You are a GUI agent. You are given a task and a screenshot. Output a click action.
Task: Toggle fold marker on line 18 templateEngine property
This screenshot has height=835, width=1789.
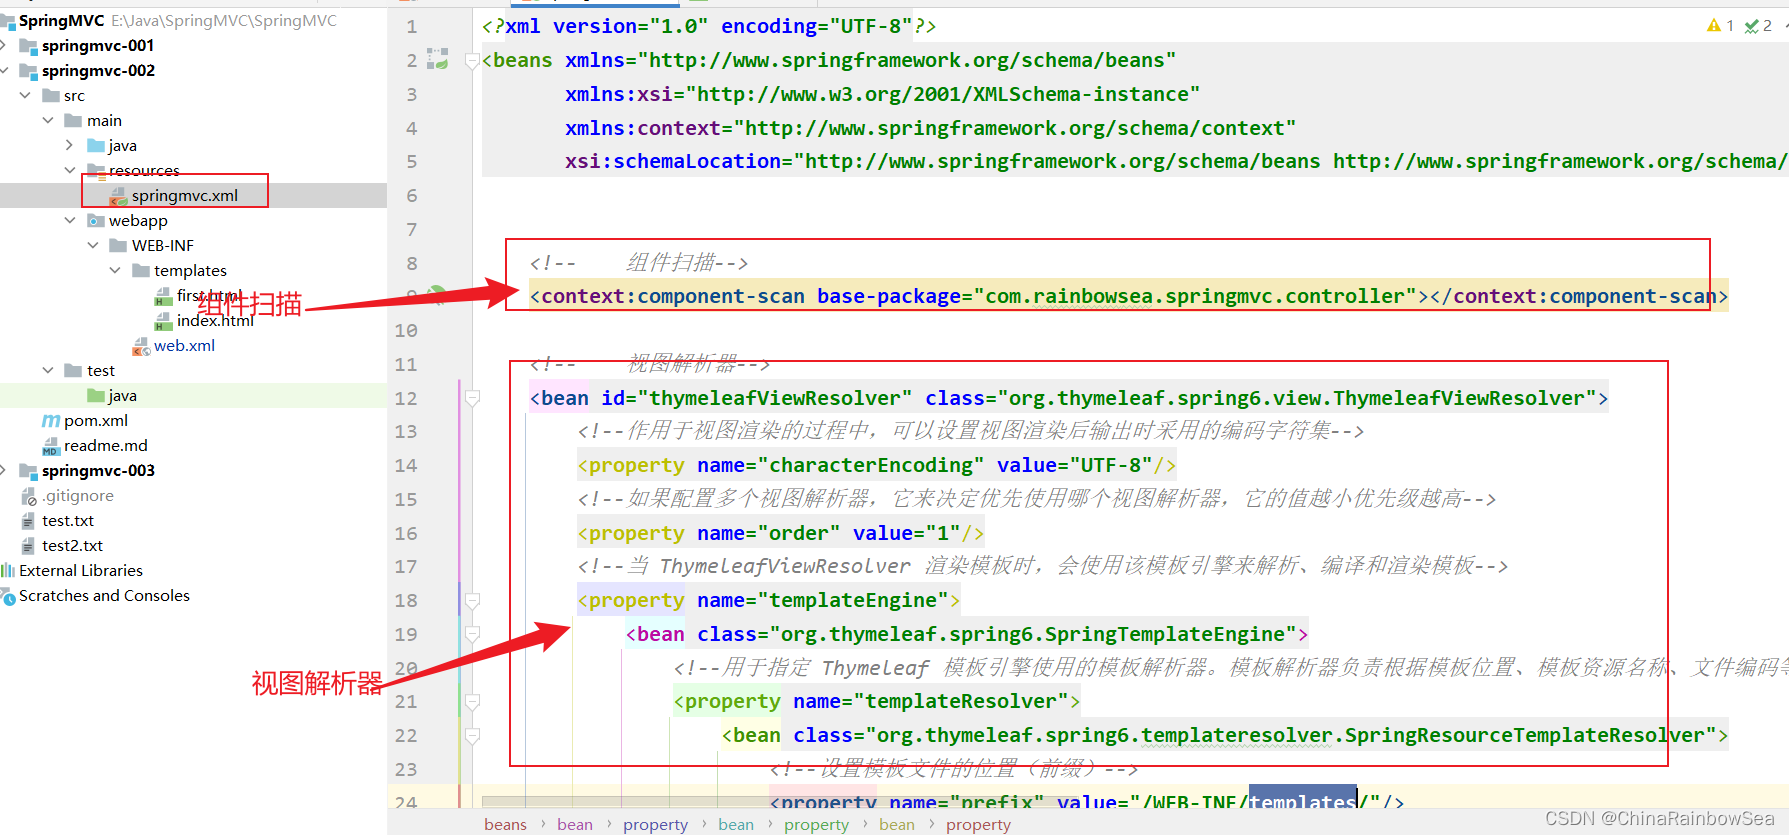tap(473, 601)
